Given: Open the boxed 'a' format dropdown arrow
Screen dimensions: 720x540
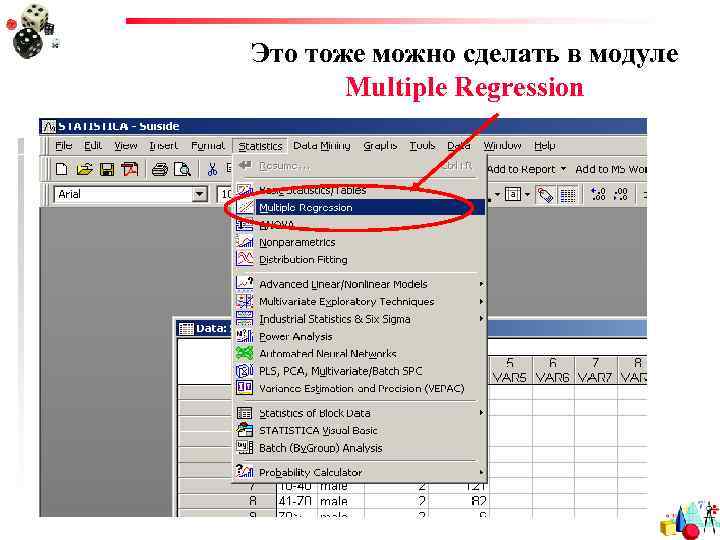Looking at the screenshot, I should pyautogui.click(x=528, y=195).
